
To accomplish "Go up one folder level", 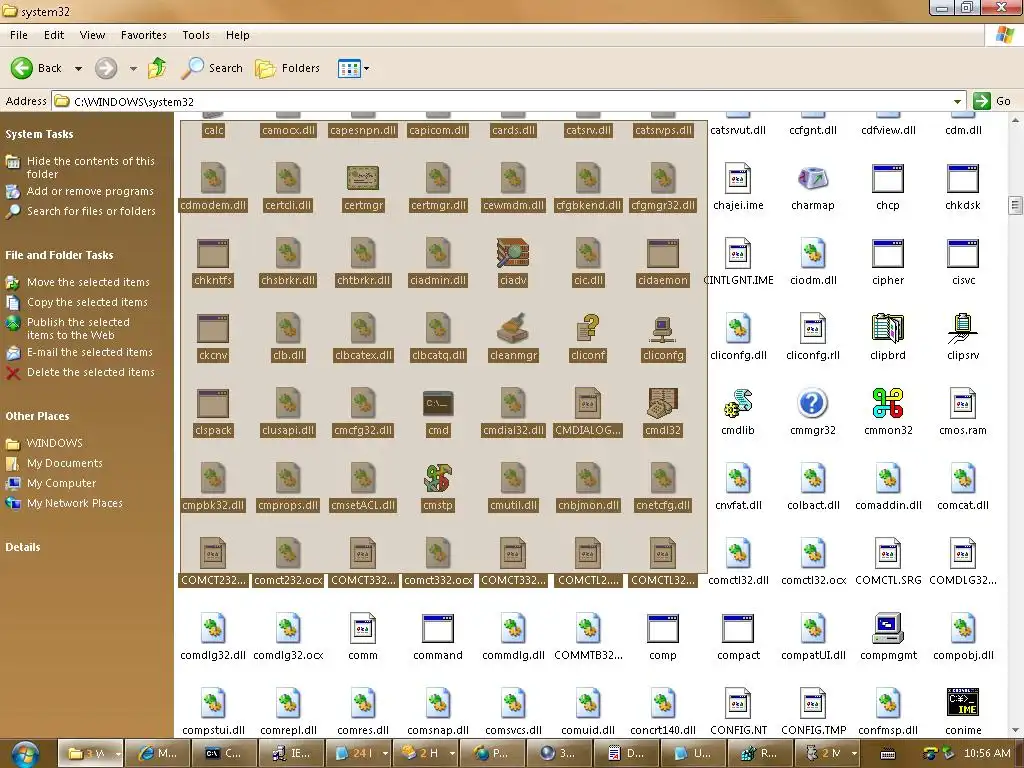I will (157, 68).
